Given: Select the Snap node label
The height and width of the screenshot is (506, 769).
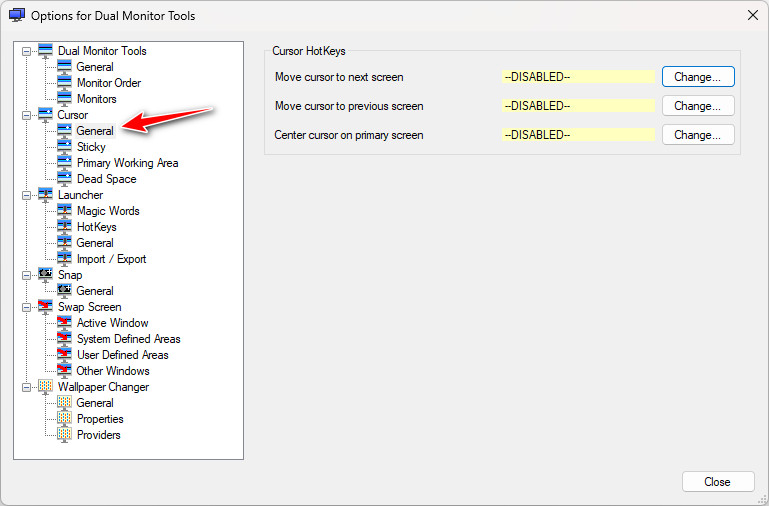Looking at the screenshot, I should click(x=70, y=275).
